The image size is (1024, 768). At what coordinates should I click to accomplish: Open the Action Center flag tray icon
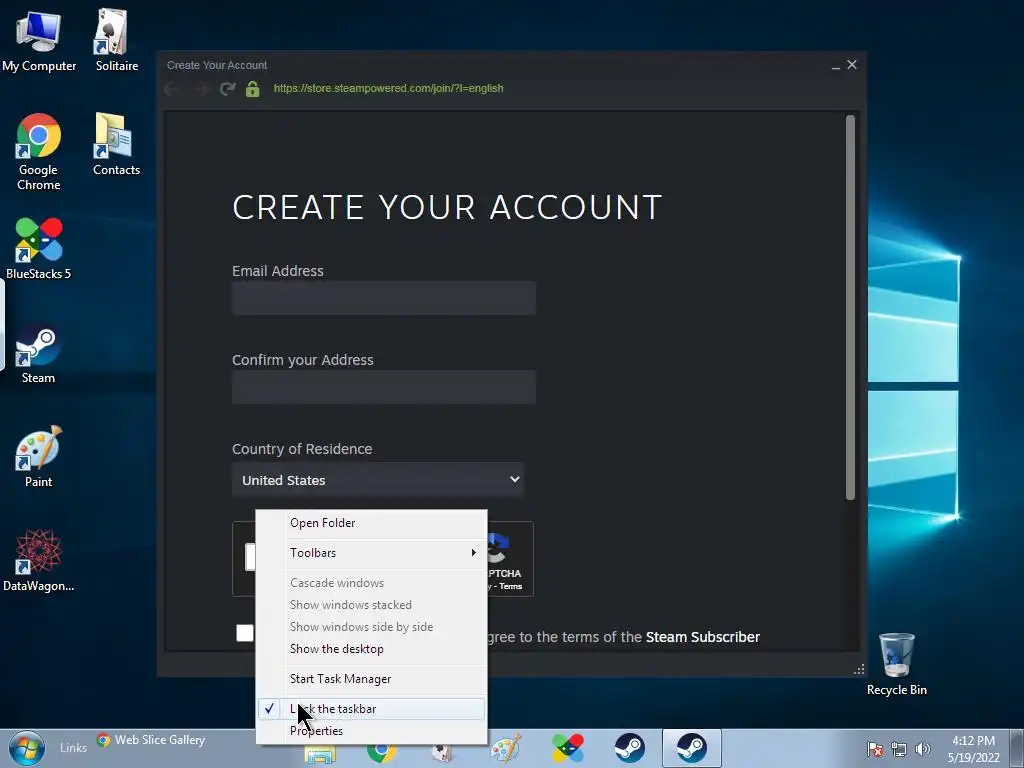pyautogui.click(x=875, y=749)
